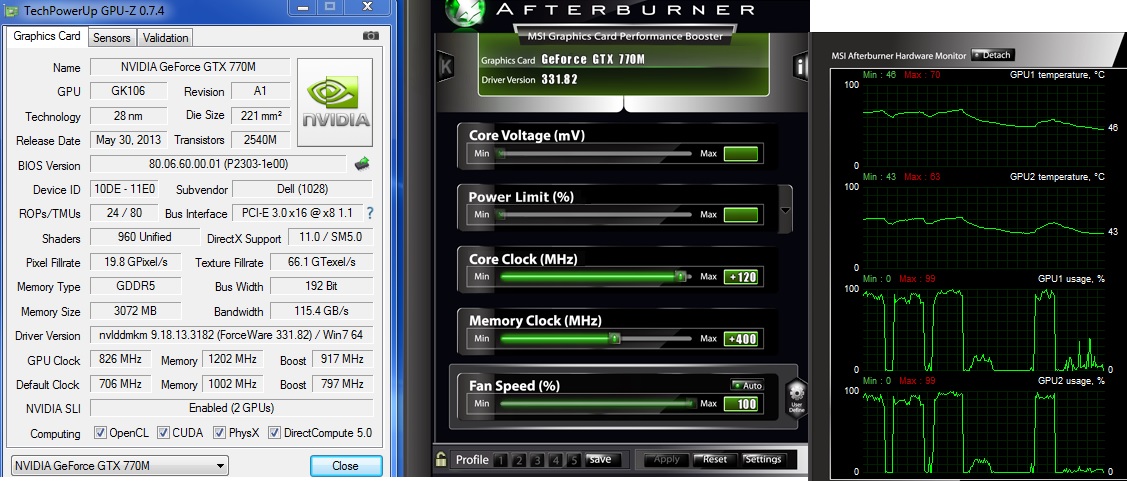The image size is (1127, 481).
Task: Switch to the Graphics Card tab
Action: tap(47, 36)
